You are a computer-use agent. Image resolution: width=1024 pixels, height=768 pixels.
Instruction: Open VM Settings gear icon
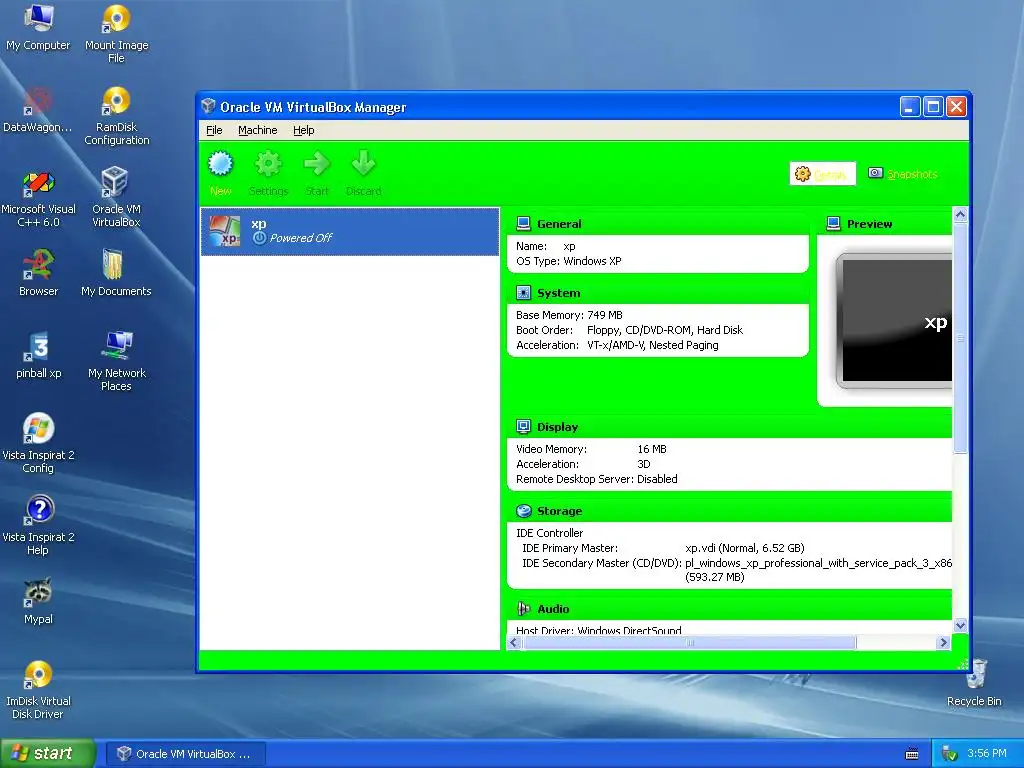pyautogui.click(x=268, y=165)
